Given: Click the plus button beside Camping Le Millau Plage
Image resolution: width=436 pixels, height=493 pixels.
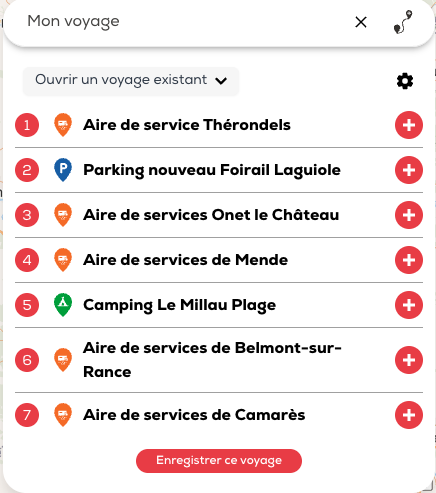Looking at the screenshot, I should click(409, 305).
